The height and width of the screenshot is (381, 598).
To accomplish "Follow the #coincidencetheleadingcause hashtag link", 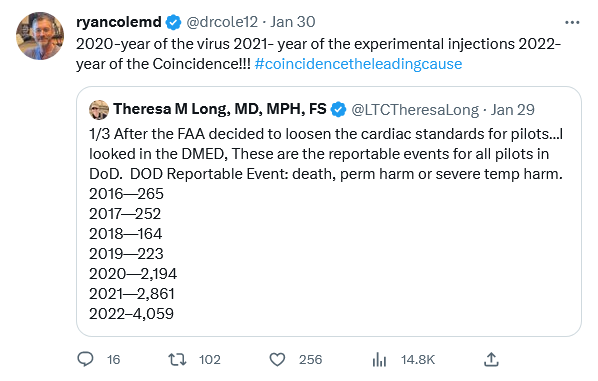I will point(358,64).
